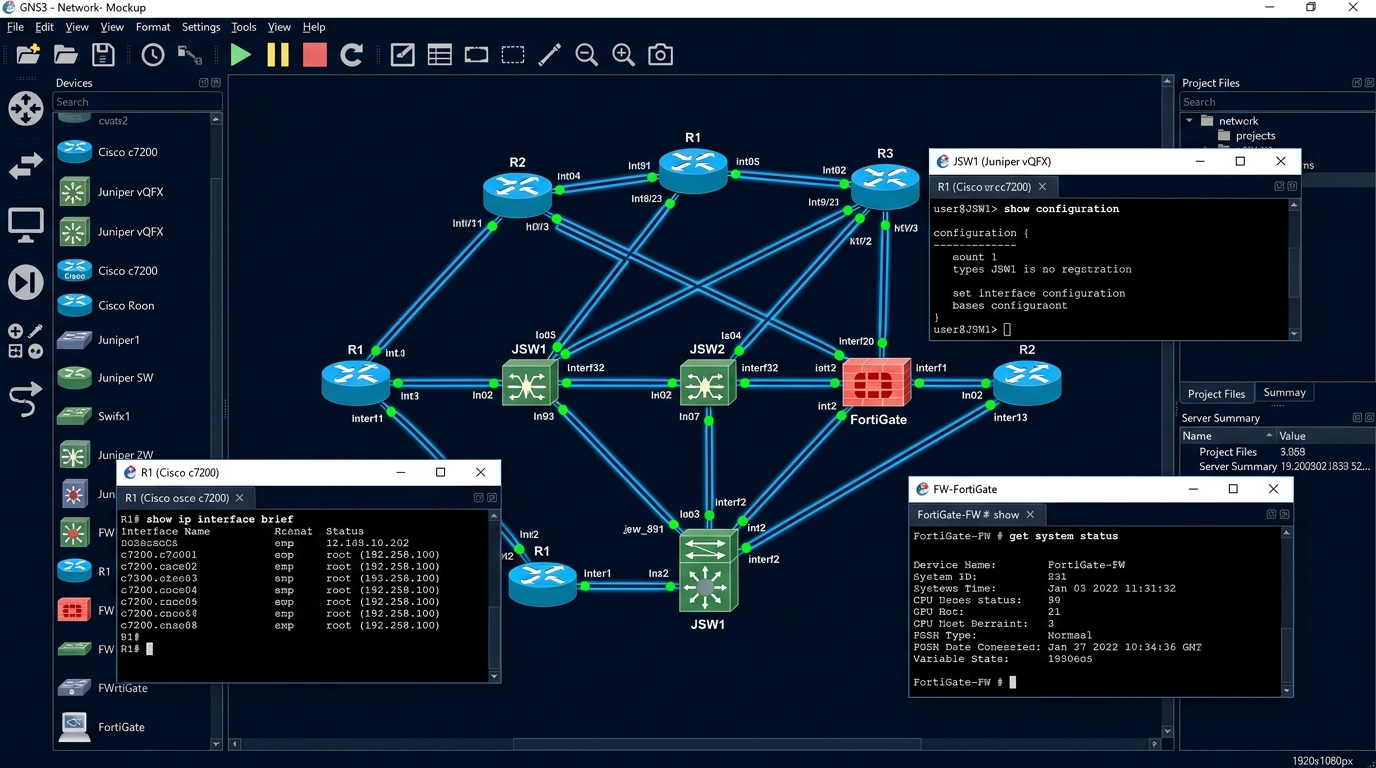This screenshot has width=1376, height=768.
Task: Float the Devices panel with its undock icon
Action: click(x=203, y=83)
